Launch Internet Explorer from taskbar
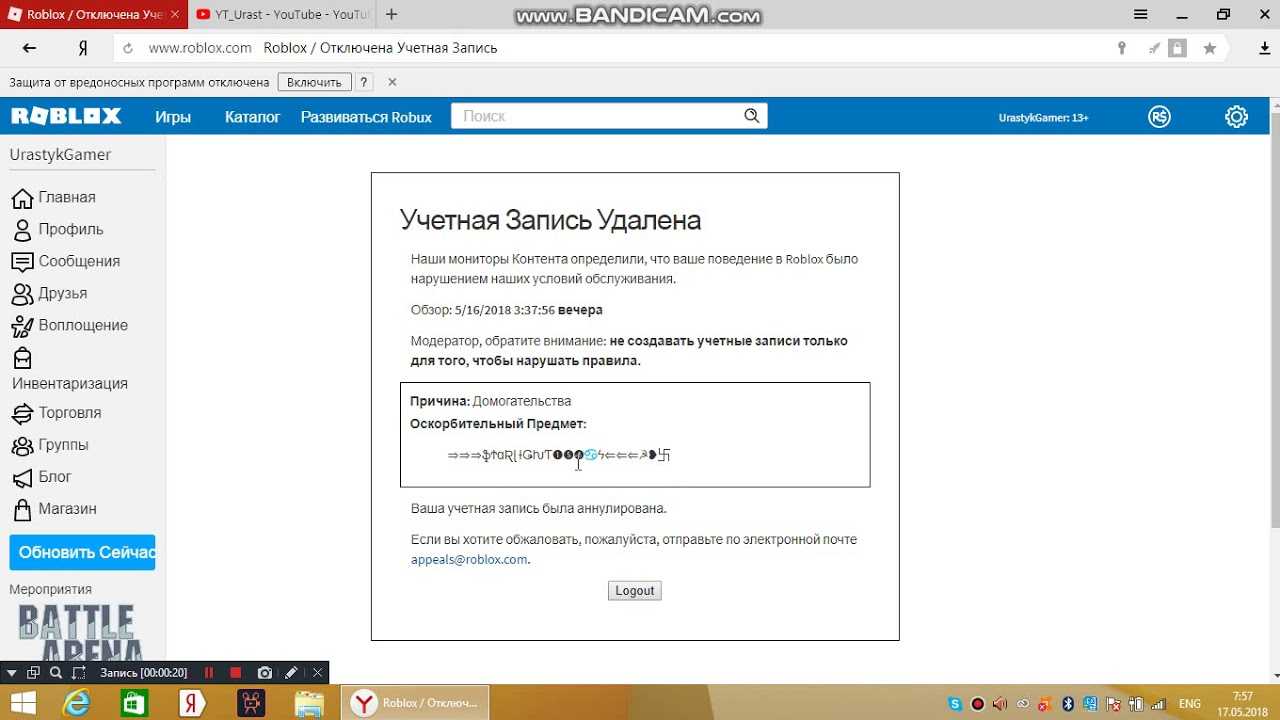 coord(76,703)
